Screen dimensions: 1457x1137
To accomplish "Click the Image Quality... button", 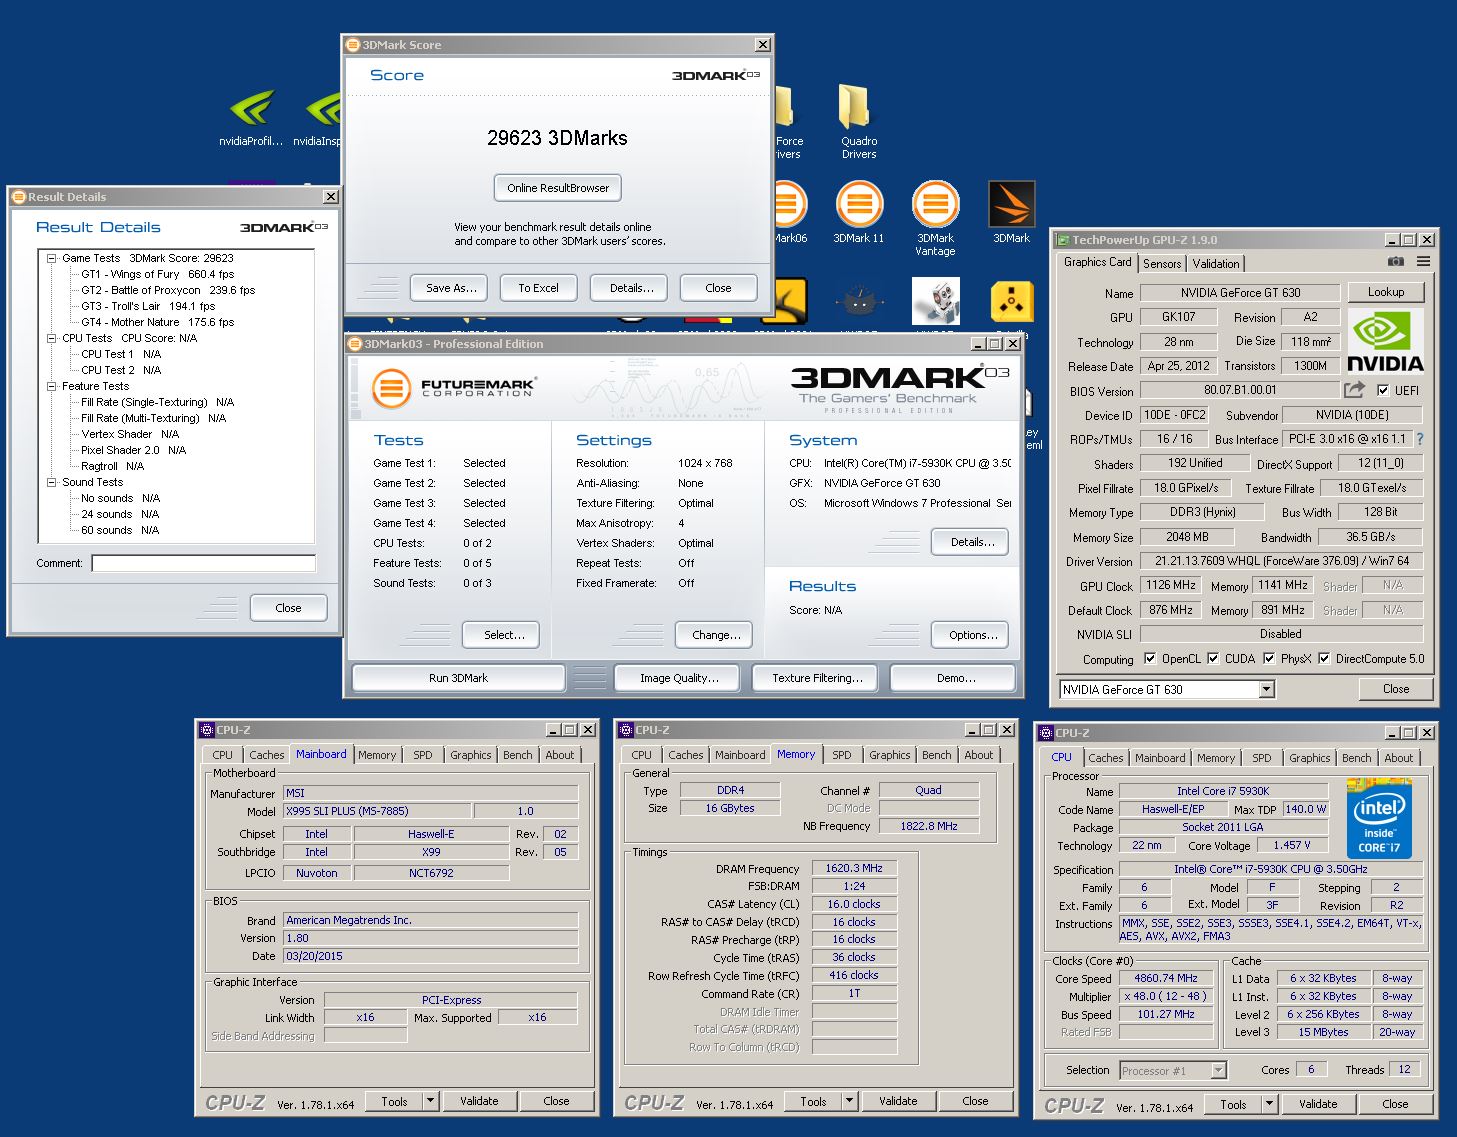I will [679, 678].
